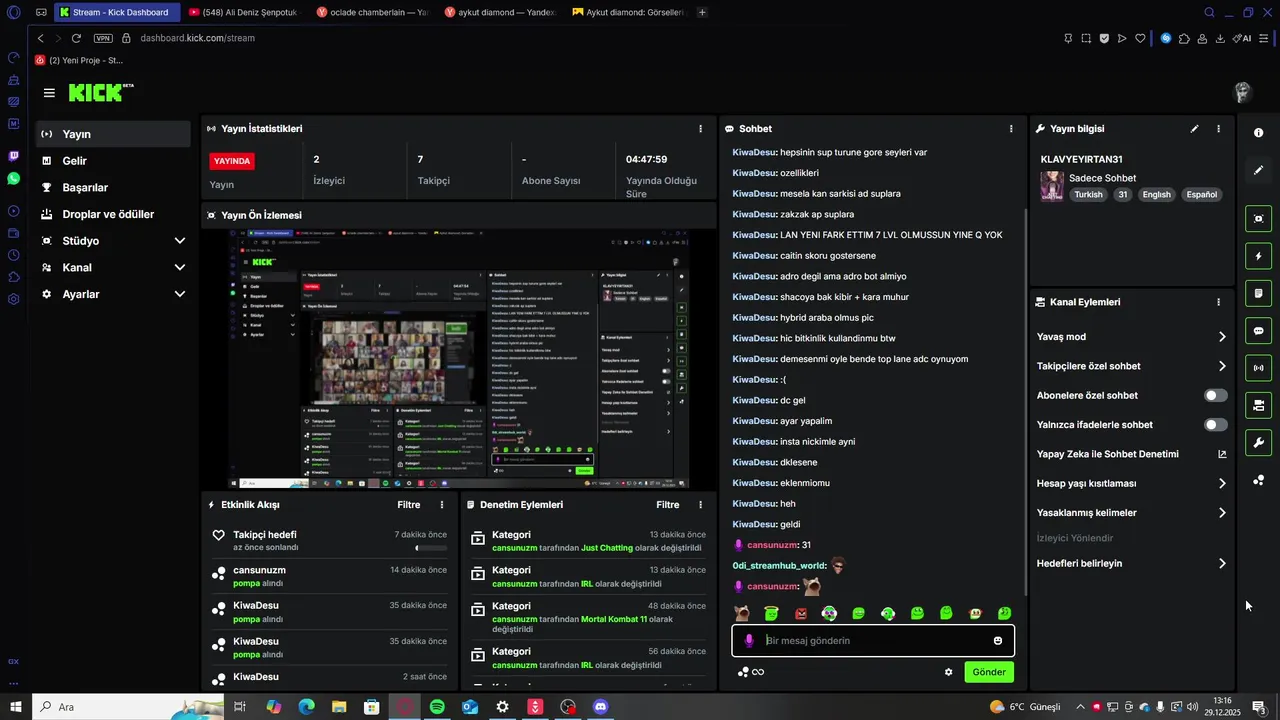
Task: Click the Yayın Ön İzlemesi stream preview
Action: click(x=459, y=359)
